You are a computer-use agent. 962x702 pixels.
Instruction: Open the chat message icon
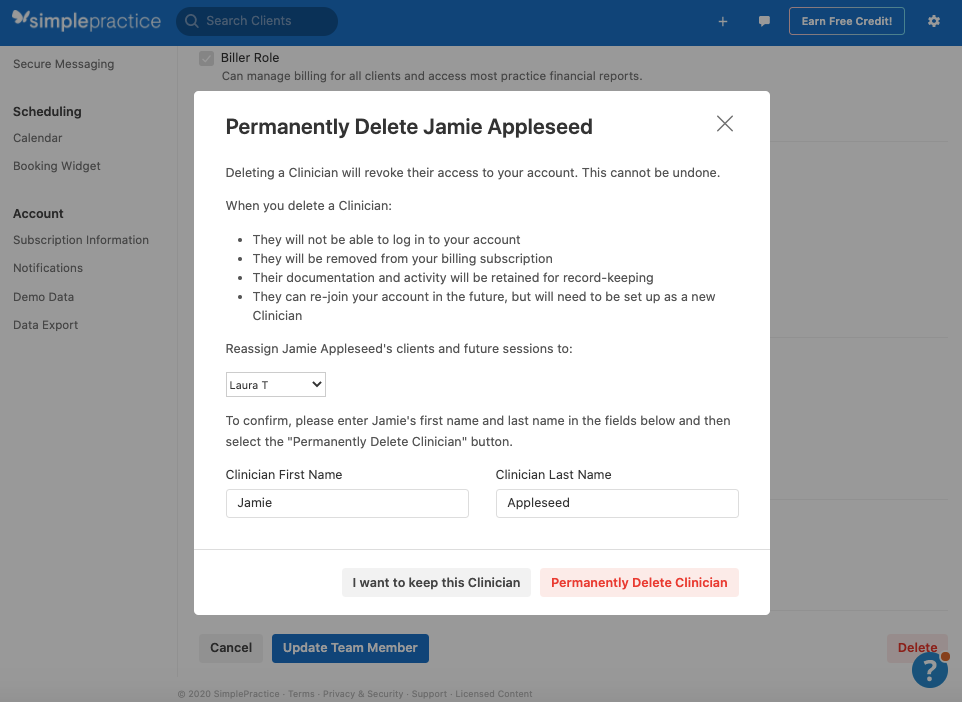coord(764,20)
